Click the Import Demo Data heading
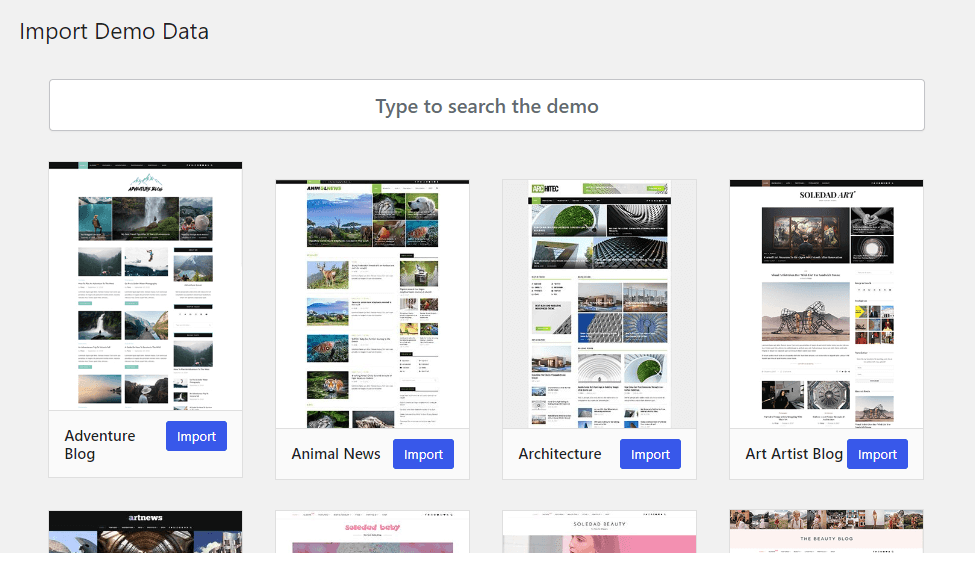 [114, 31]
